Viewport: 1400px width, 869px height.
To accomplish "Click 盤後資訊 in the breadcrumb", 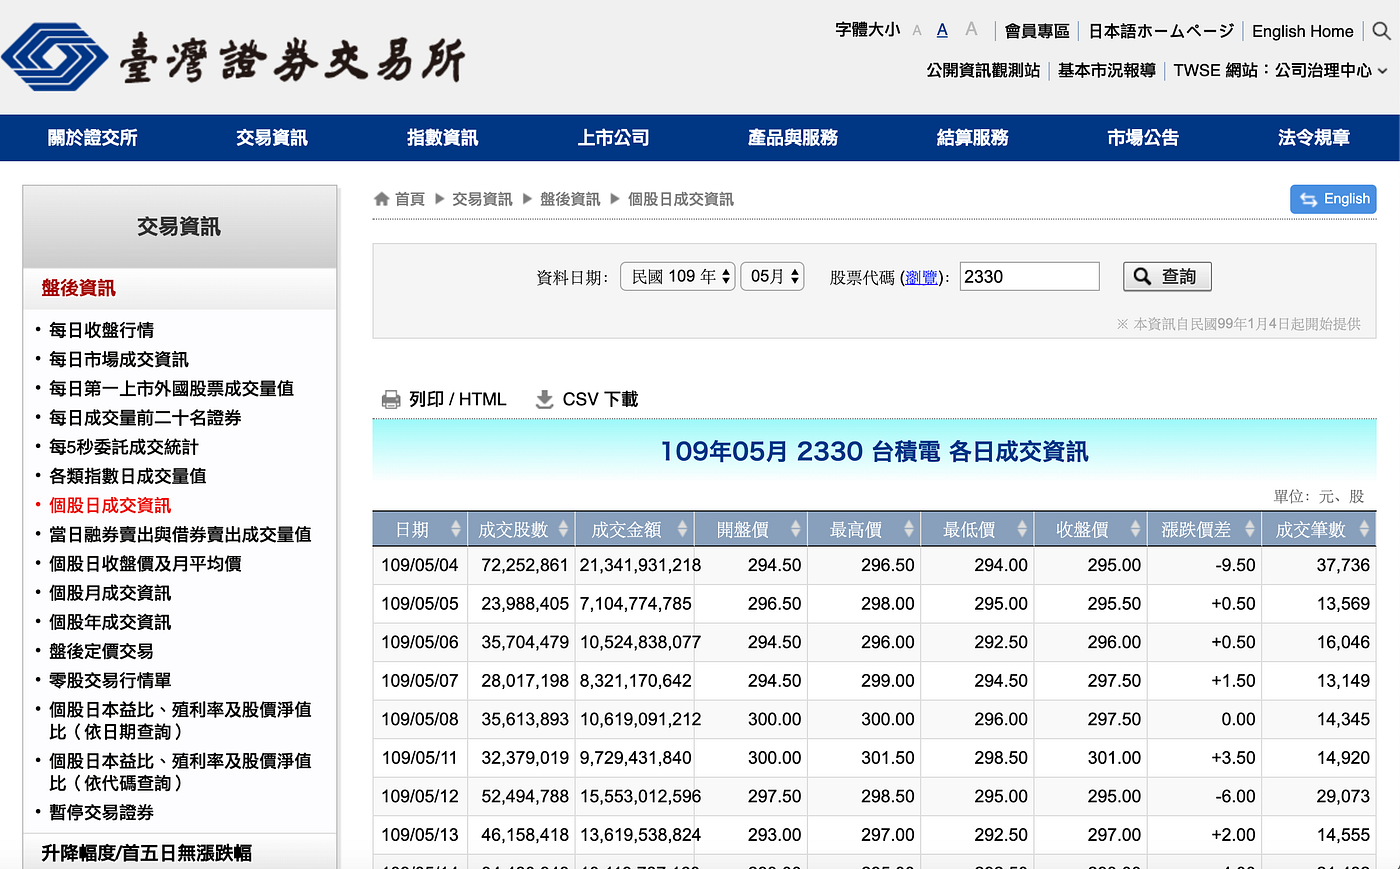I will click(570, 199).
